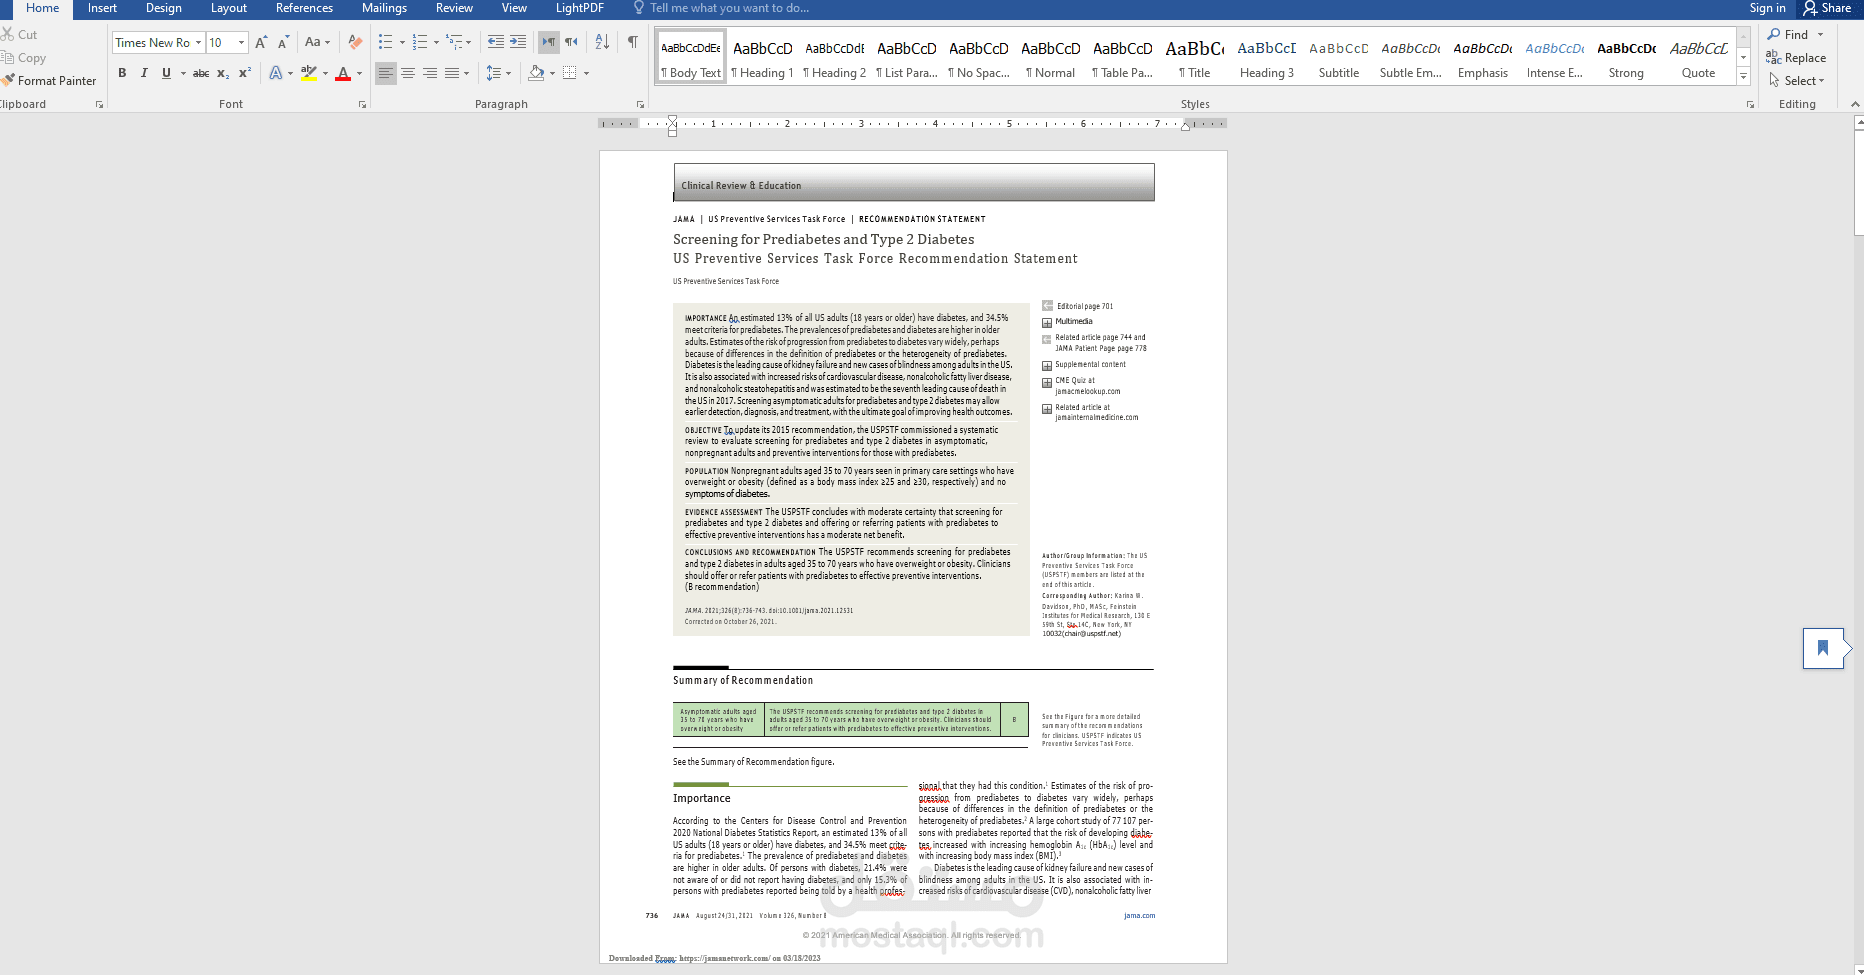Toggle underline formatting
This screenshot has height=975, width=1864.
pyautogui.click(x=166, y=73)
